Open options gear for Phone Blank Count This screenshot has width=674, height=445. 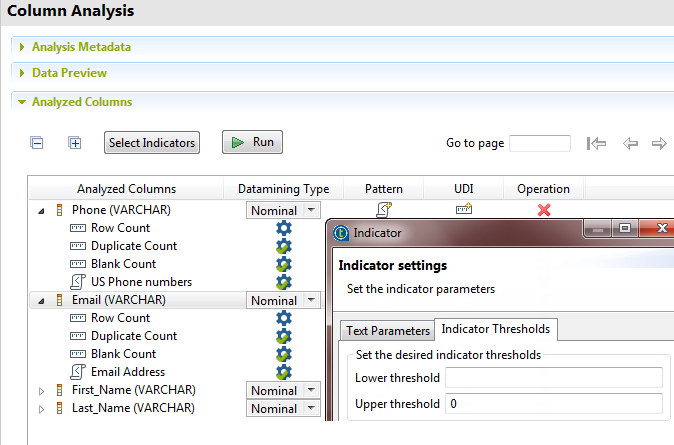coord(284,264)
